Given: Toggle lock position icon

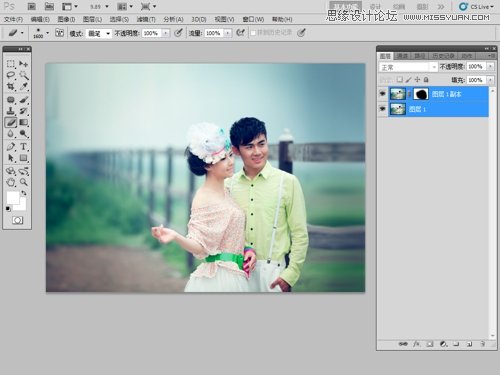Looking at the screenshot, I should click(x=417, y=80).
